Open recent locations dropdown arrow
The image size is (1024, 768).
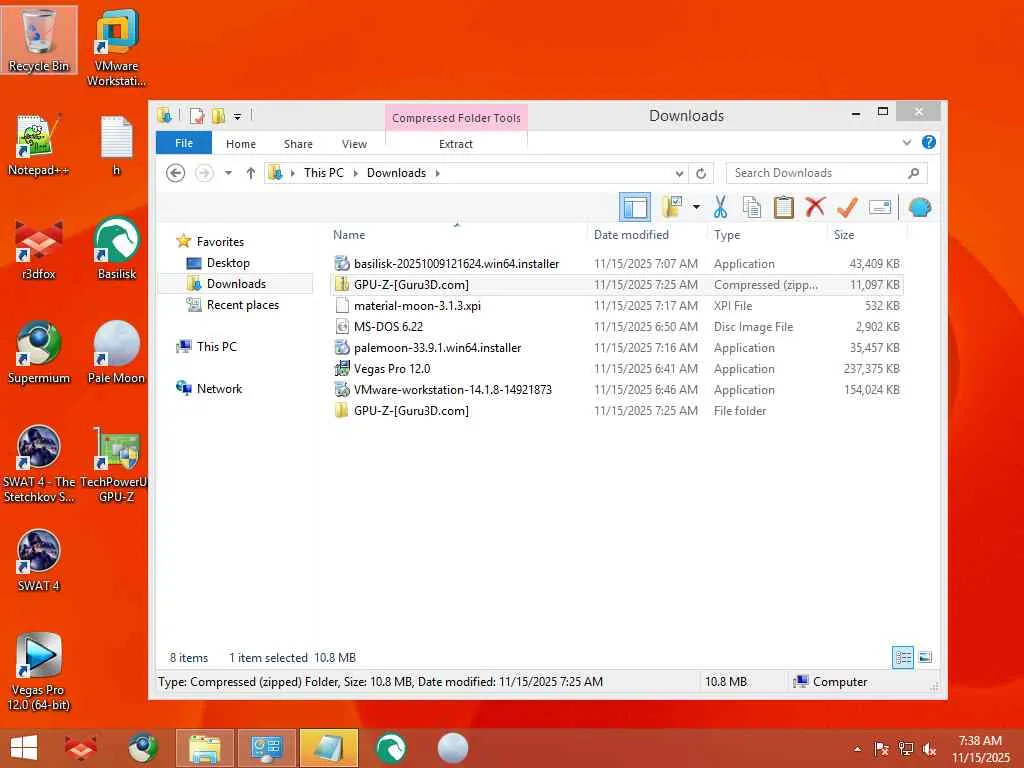[228, 173]
